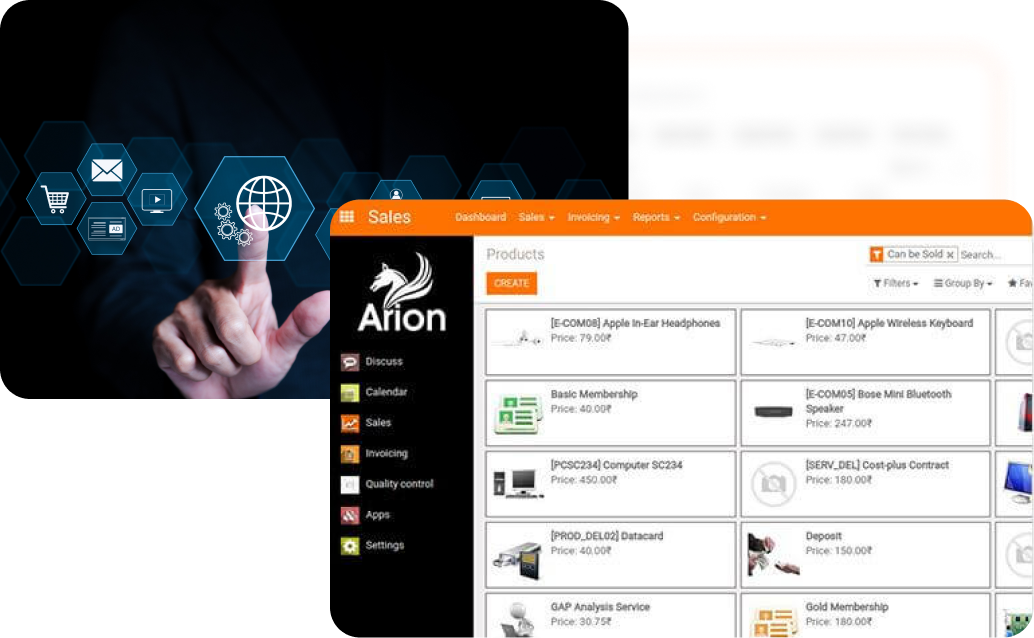Remove the Can be Sold filter tag
The height and width of the screenshot is (638, 1034).
(950, 255)
